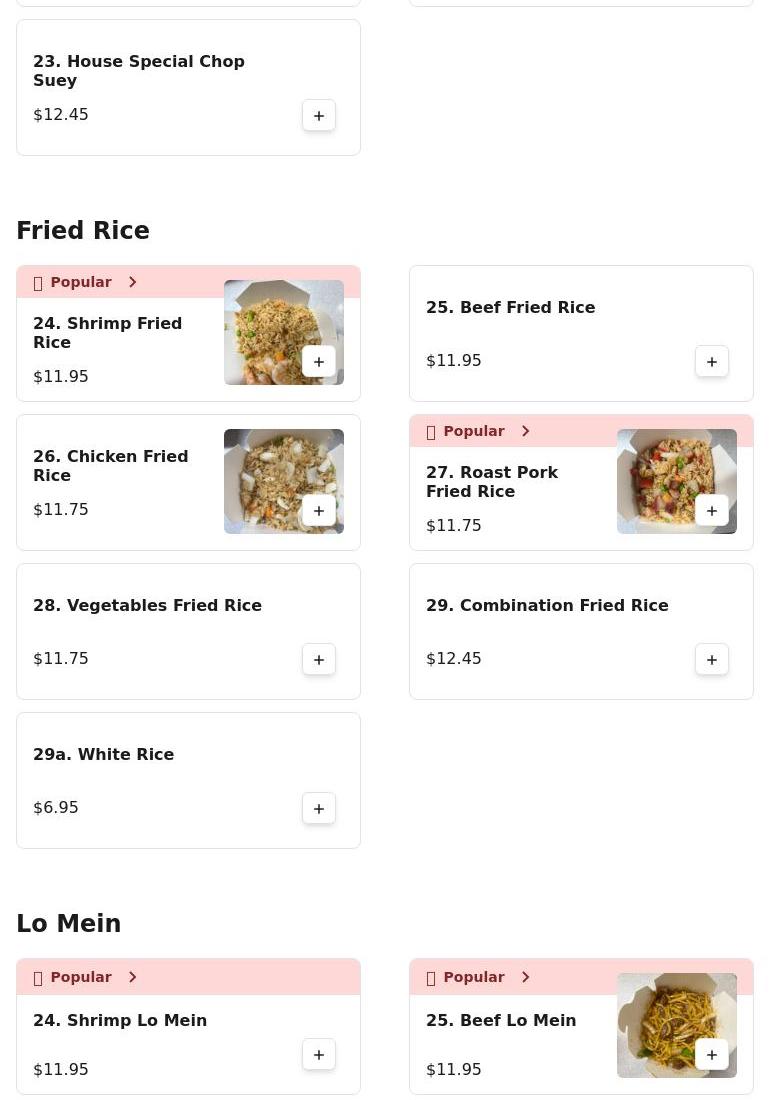The image size is (770, 1100).
Task: Add Chicken Fried Rice with plus icon
Action: point(318,511)
